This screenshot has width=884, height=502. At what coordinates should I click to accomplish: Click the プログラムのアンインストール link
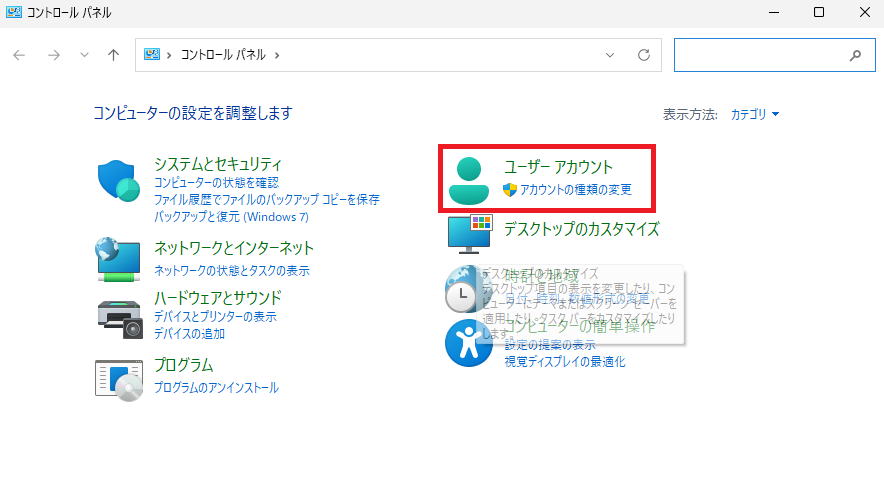[x=216, y=387]
